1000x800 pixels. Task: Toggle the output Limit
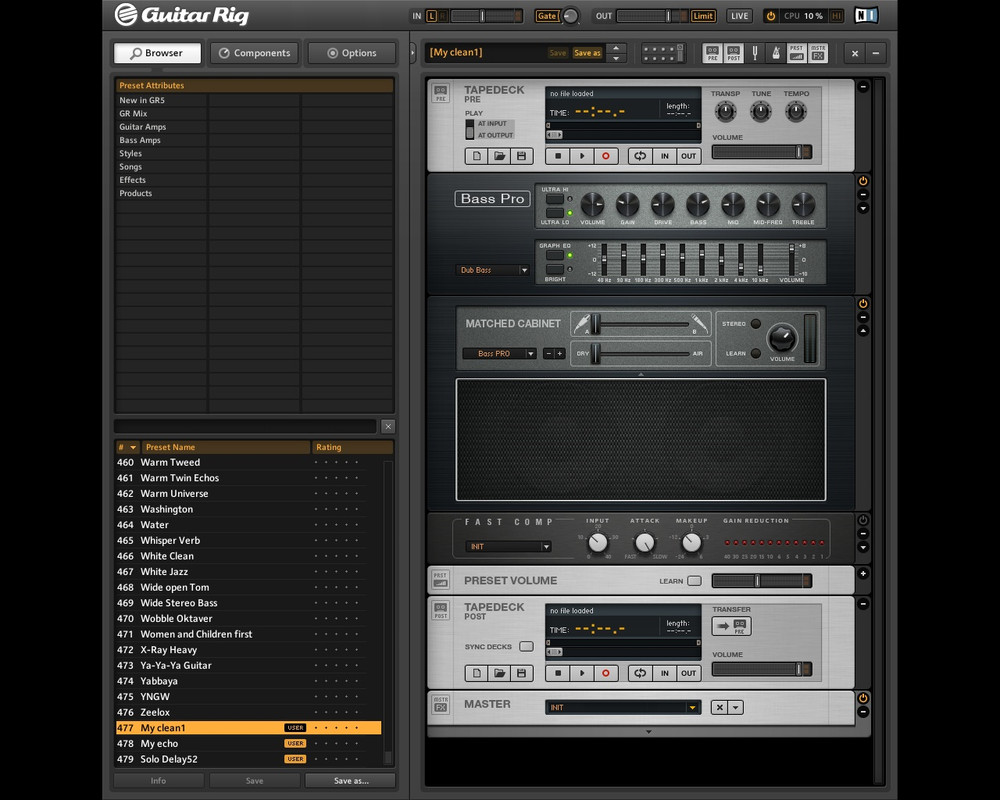point(703,16)
